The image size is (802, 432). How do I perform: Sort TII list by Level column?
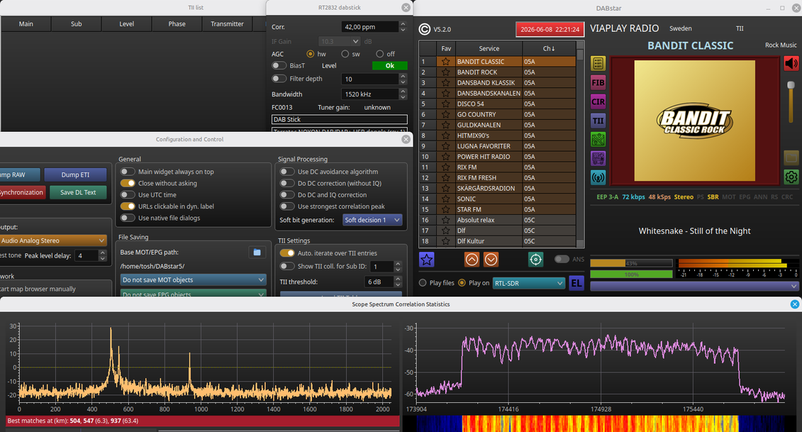point(127,24)
